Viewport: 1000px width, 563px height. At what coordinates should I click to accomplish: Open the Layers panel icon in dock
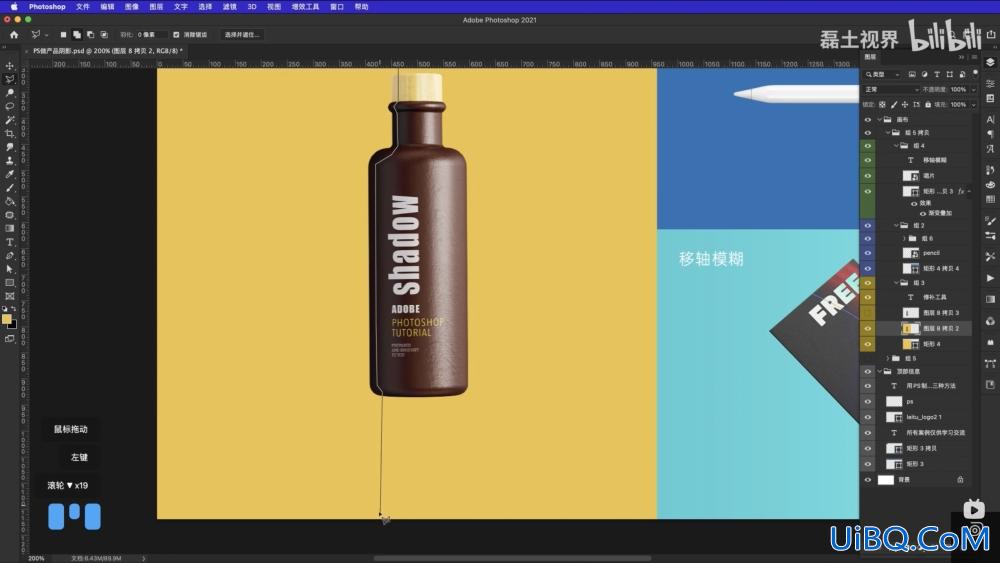(x=990, y=62)
